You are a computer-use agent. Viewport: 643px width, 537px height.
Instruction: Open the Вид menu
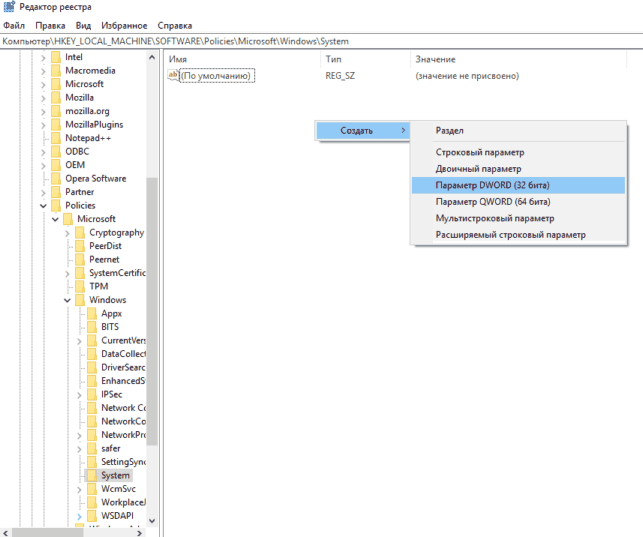click(83, 25)
